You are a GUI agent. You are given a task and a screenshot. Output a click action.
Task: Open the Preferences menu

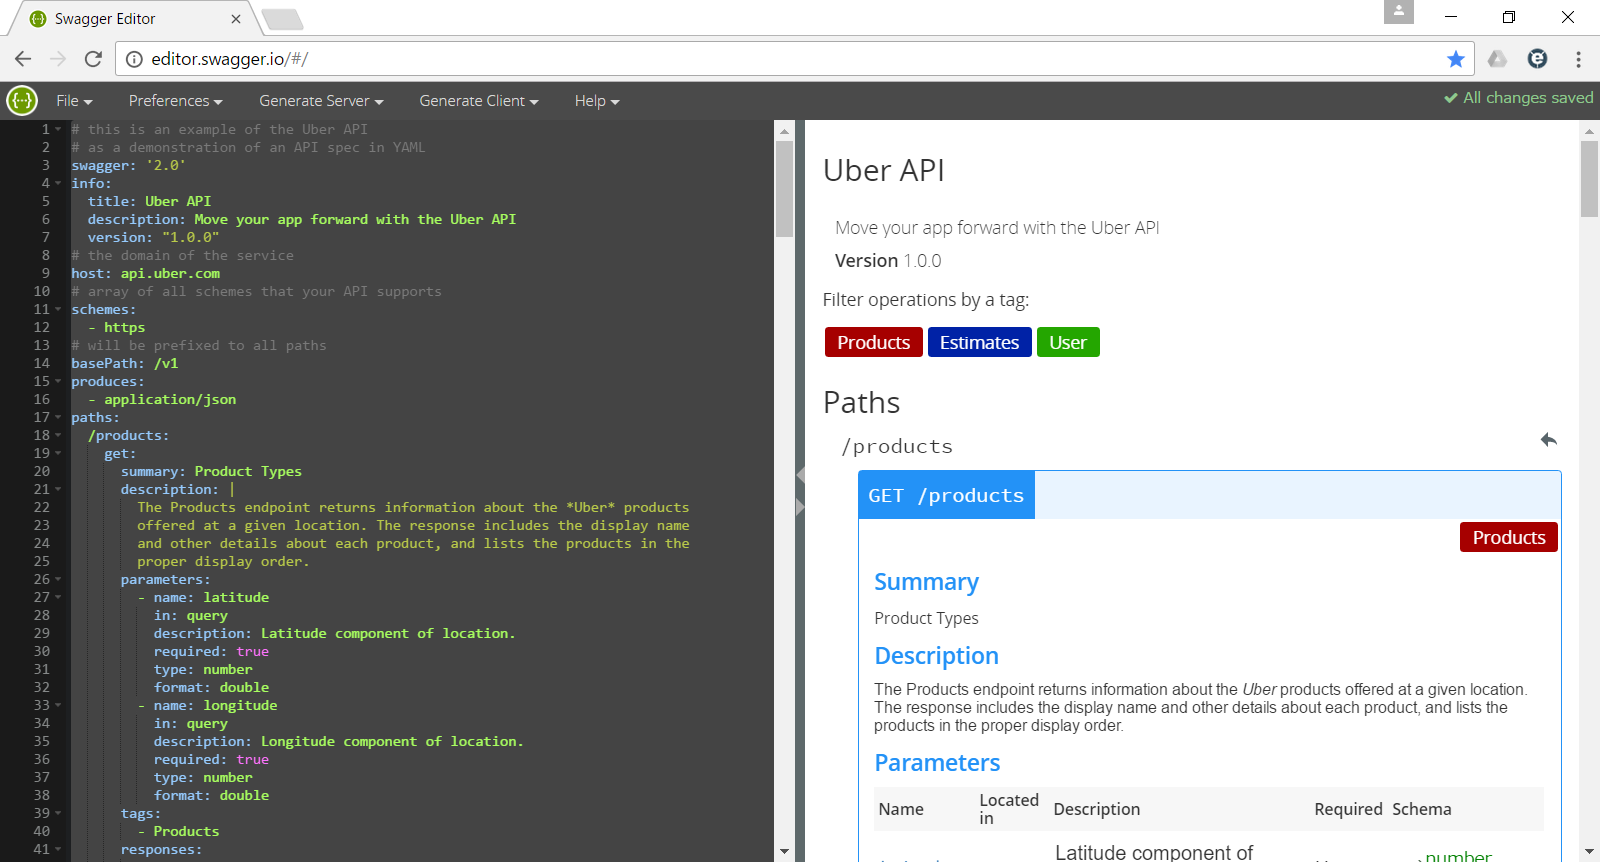[x=175, y=101]
